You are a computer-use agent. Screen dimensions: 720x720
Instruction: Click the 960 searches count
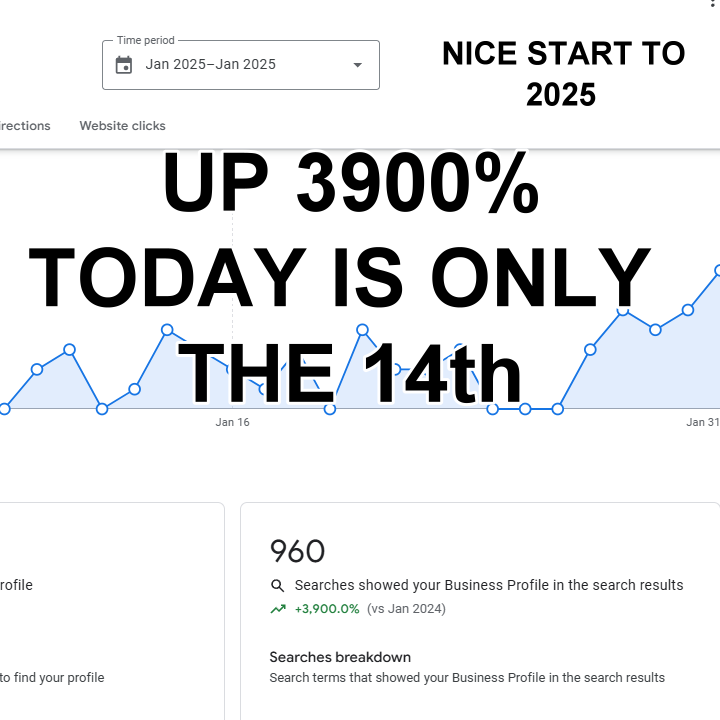tap(297, 551)
